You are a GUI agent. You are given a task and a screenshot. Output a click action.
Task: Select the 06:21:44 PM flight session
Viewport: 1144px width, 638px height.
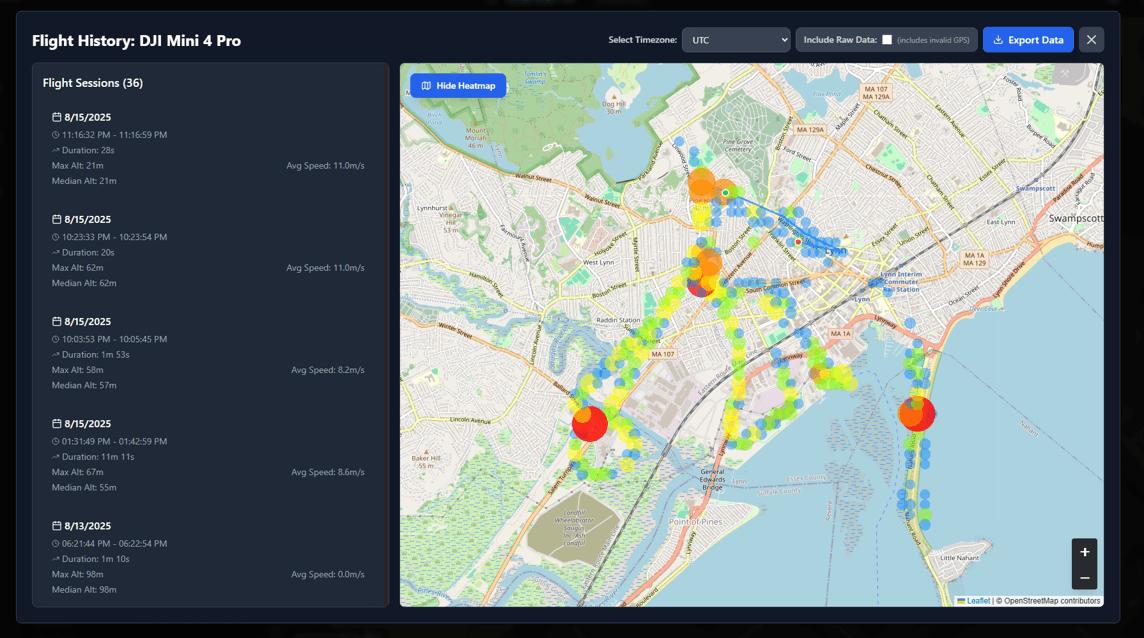208,557
